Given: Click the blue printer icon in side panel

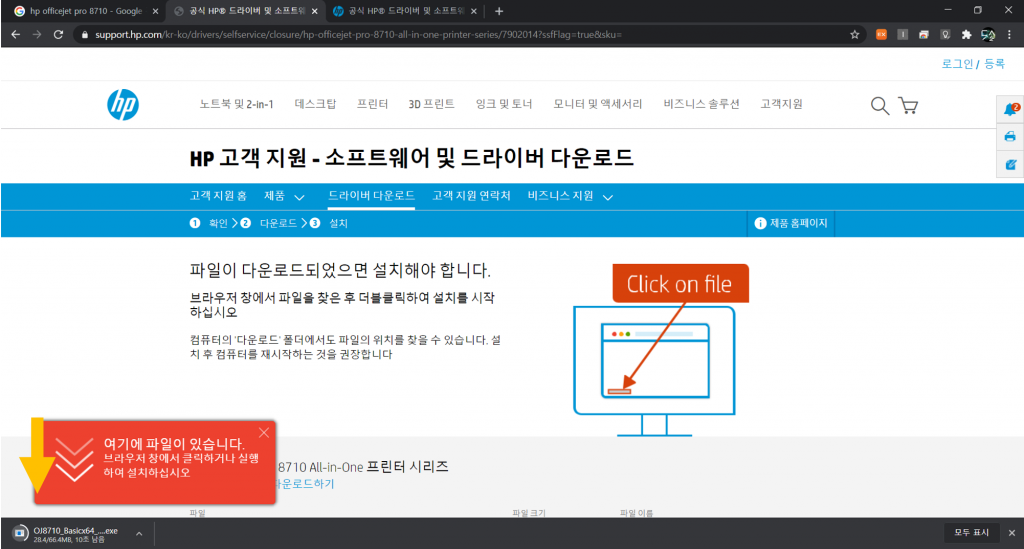Looking at the screenshot, I should [x=1010, y=137].
